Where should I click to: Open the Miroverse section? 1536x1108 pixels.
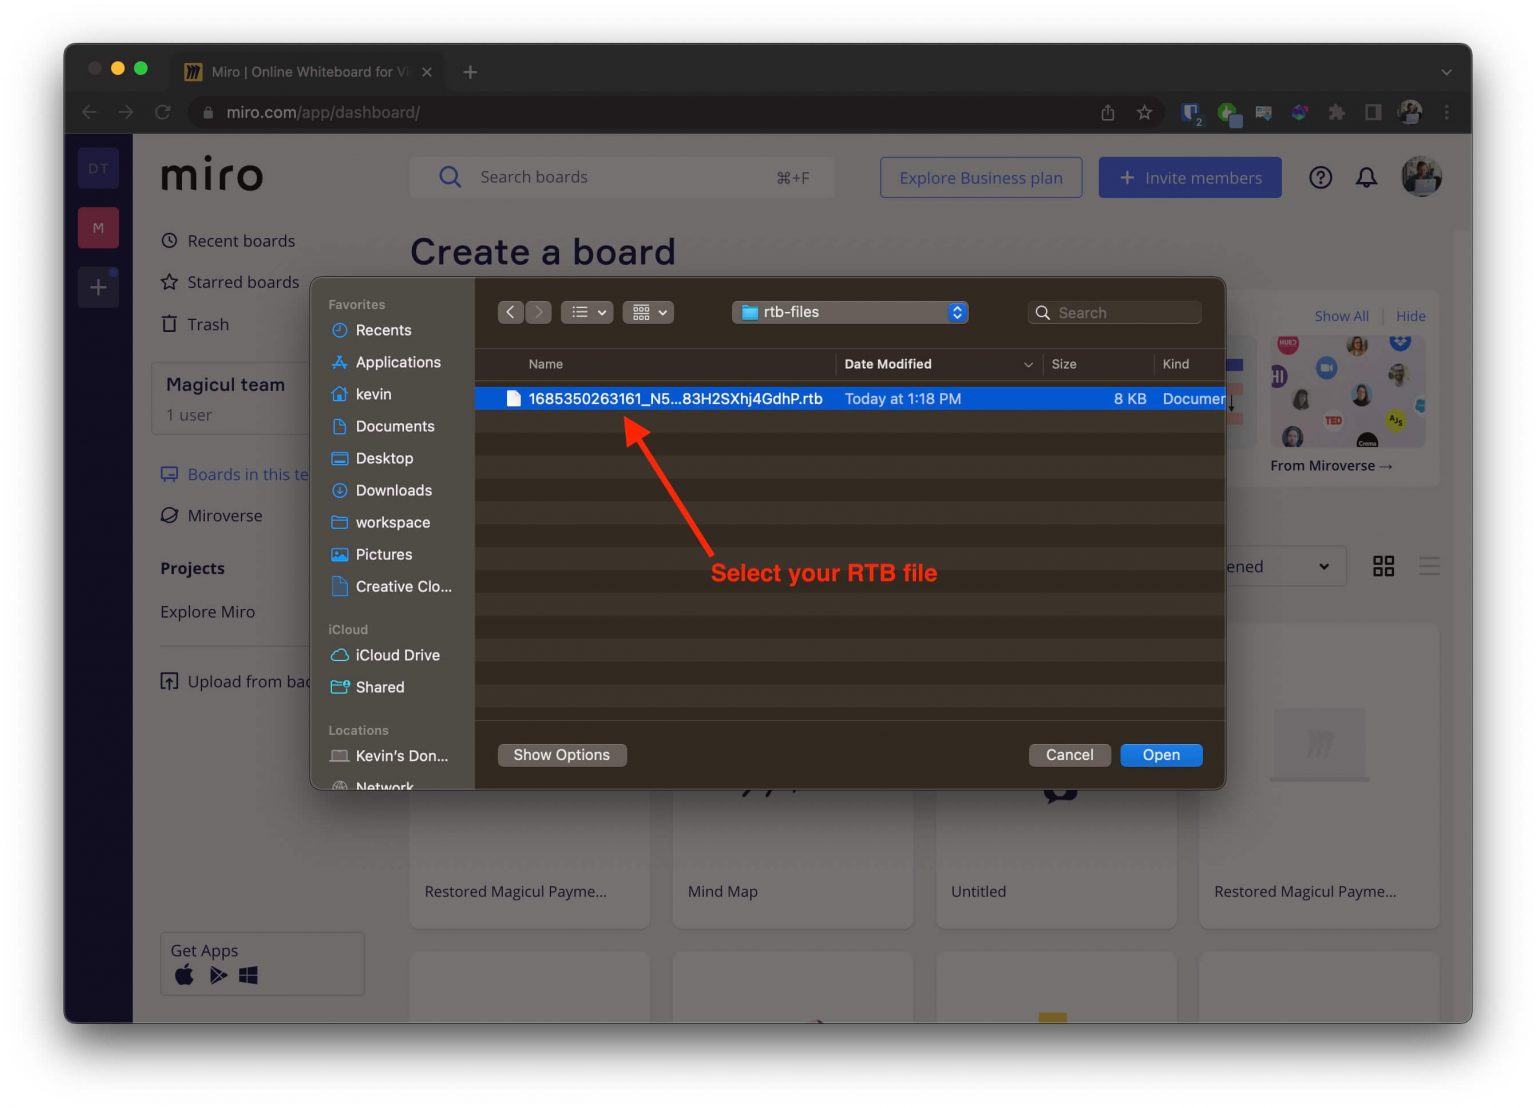224,515
